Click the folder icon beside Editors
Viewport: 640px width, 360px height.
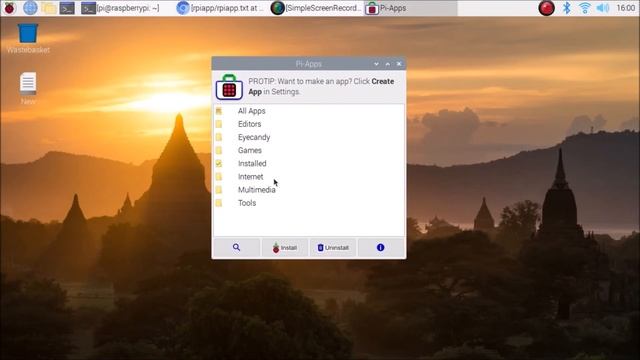click(219, 124)
